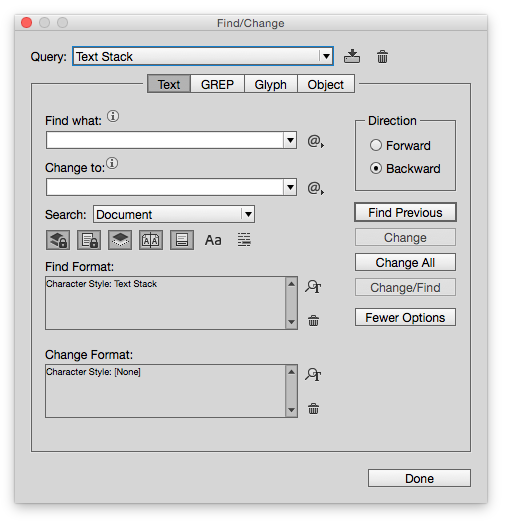Click Fewer Options button

[x=405, y=317]
